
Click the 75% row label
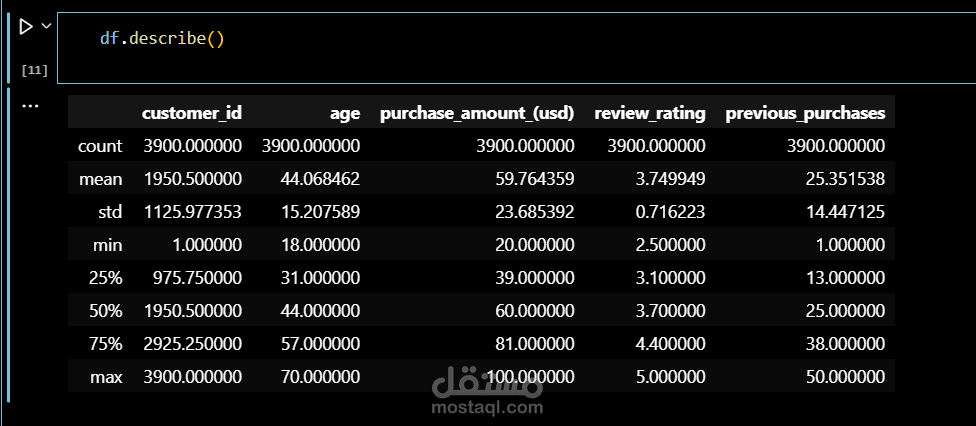click(x=105, y=344)
